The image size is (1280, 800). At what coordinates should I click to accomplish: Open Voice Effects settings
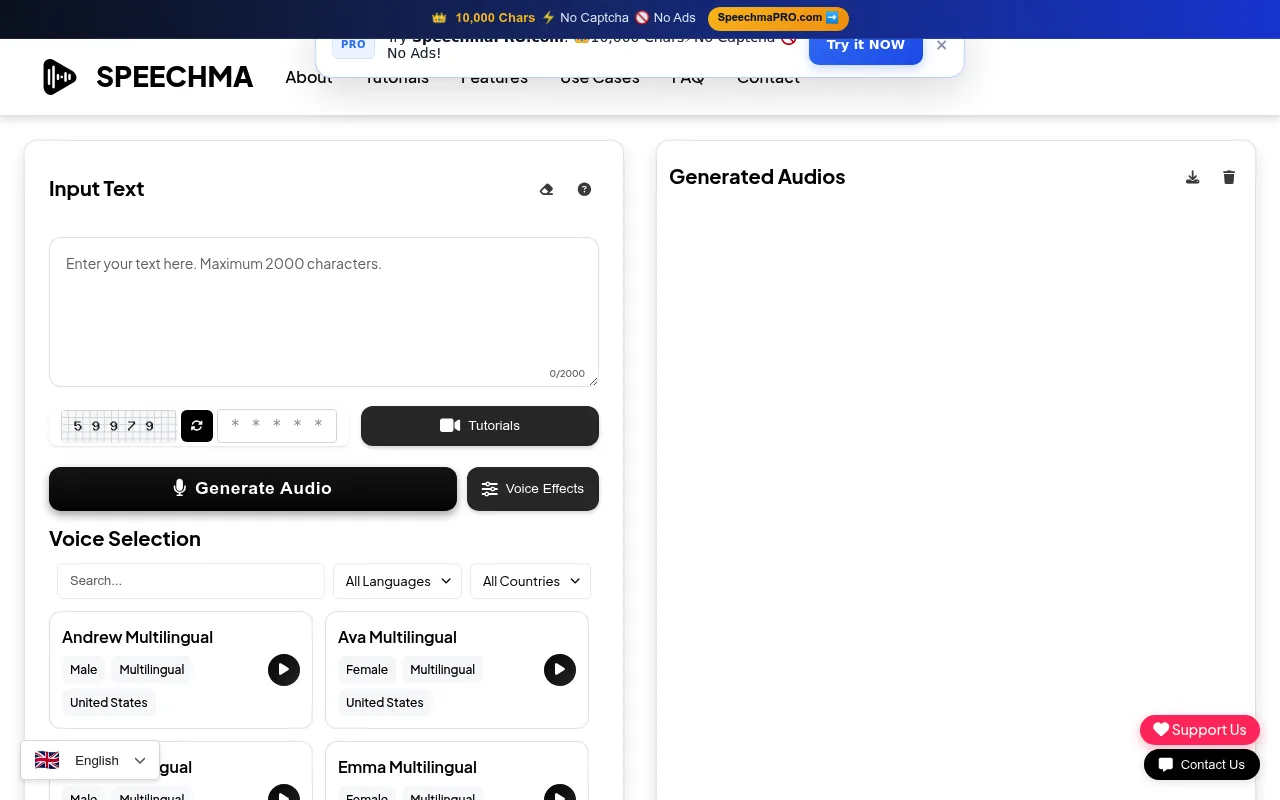[x=533, y=489]
